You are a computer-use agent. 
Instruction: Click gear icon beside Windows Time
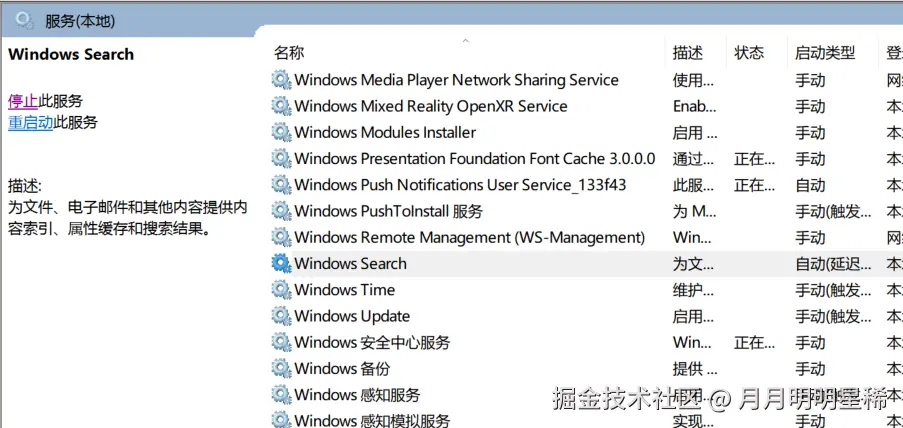[x=281, y=290]
